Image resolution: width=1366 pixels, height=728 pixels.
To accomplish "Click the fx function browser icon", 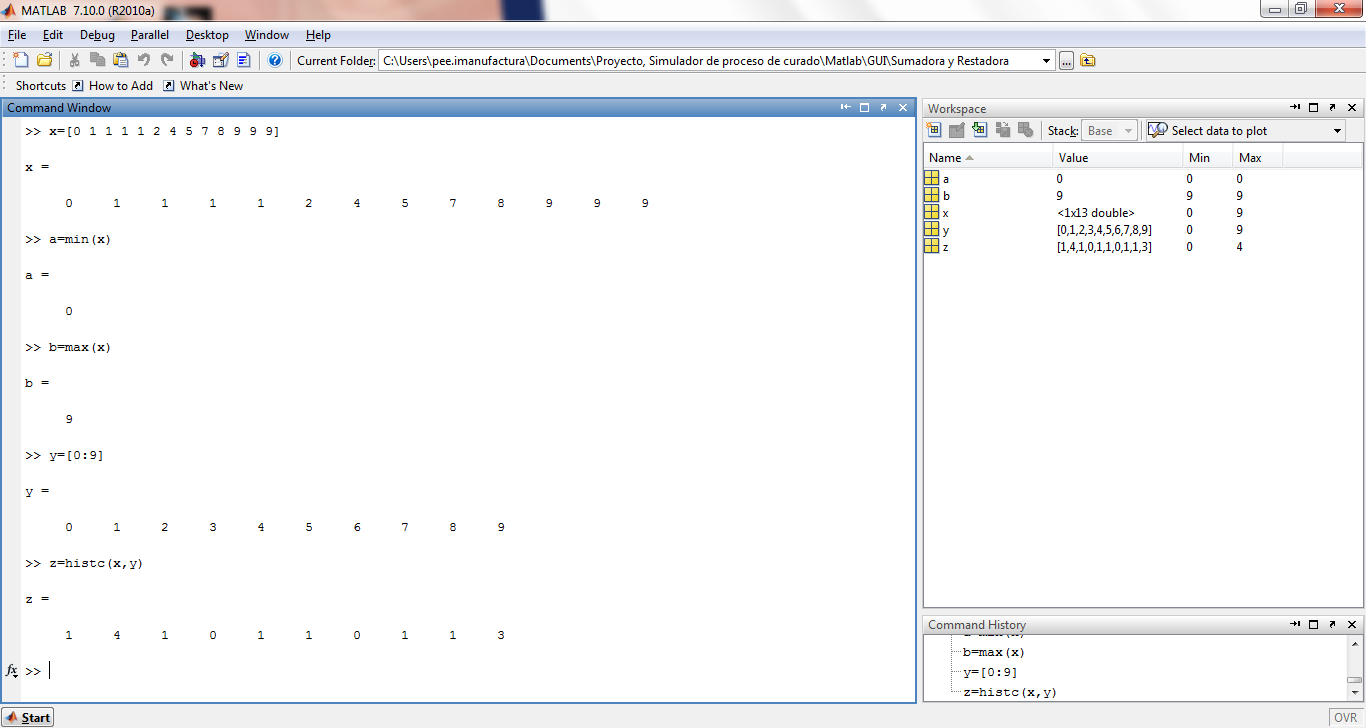I will tap(12, 670).
